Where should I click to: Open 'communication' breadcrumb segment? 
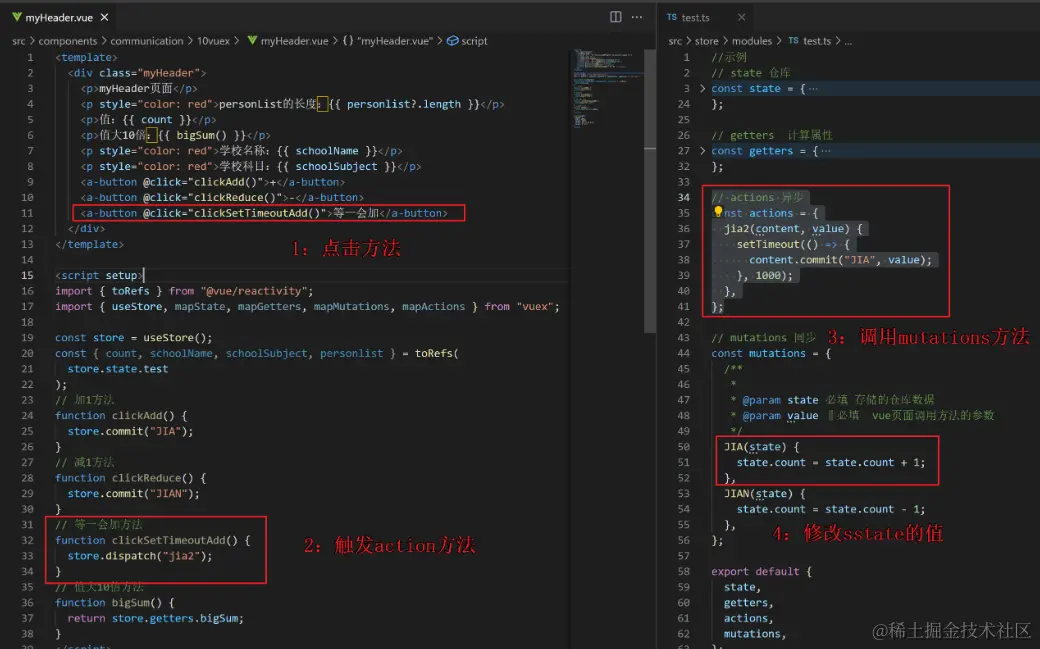[x=147, y=41]
